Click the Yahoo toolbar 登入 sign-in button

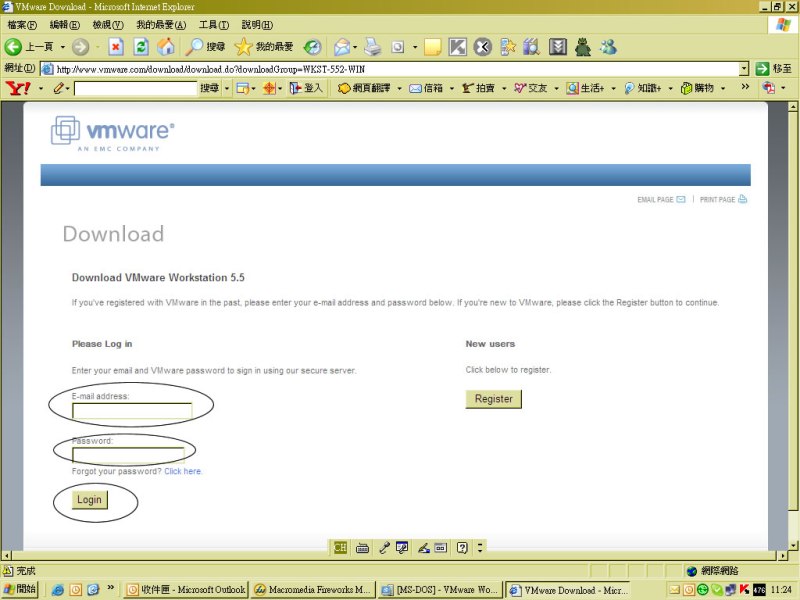click(306, 88)
